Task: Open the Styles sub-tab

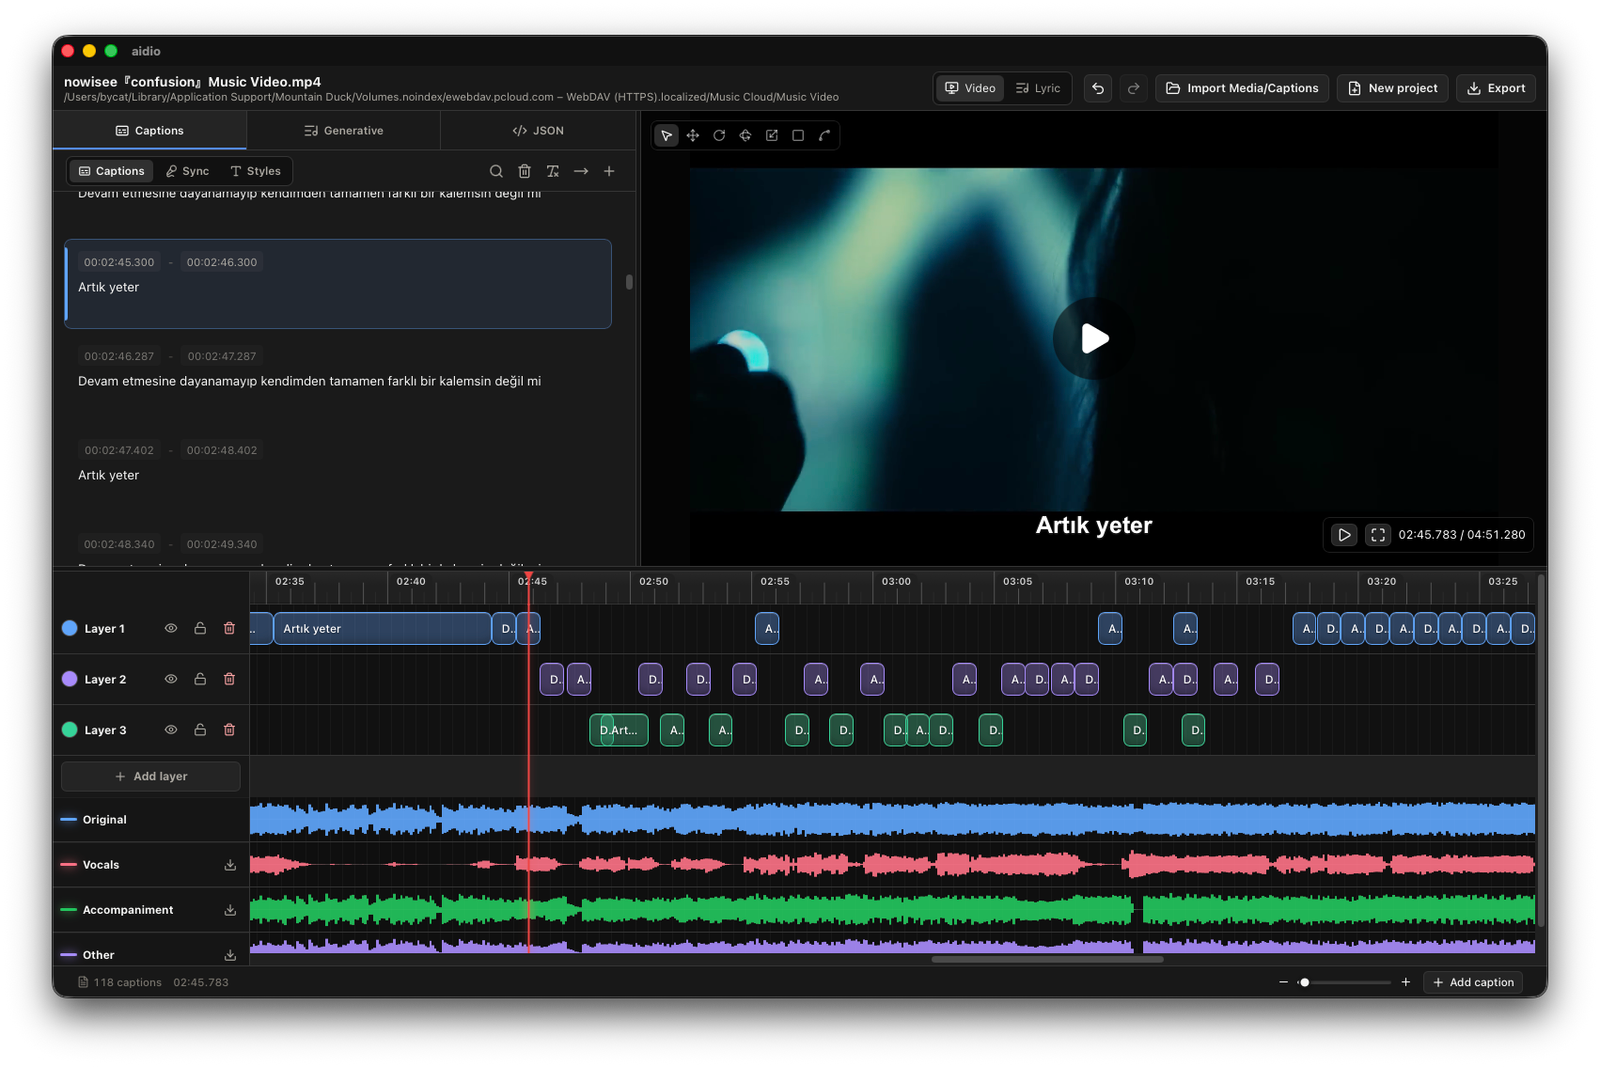Action: tap(256, 171)
